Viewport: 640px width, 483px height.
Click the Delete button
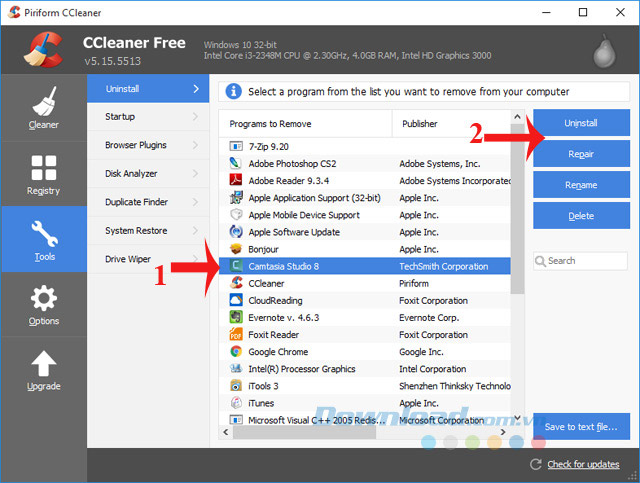pyautogui.click(x=581, y=216)
